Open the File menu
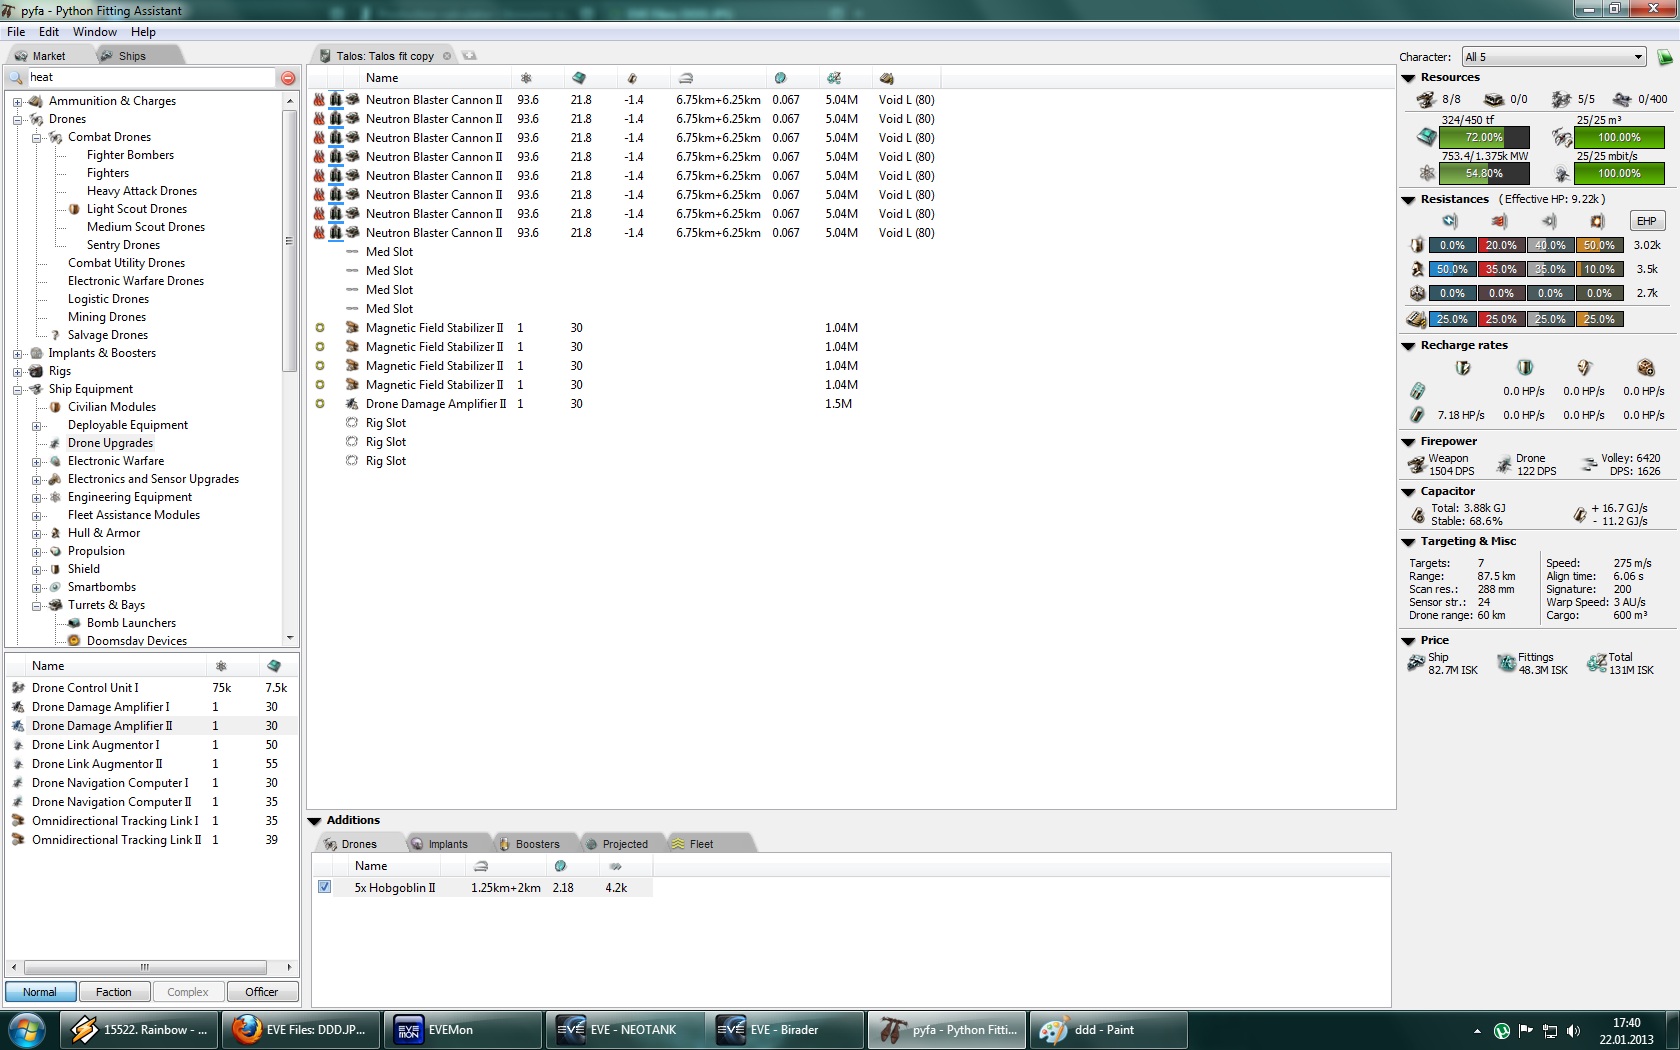Screen dimensions: 1680x1050 coord(16,32)
